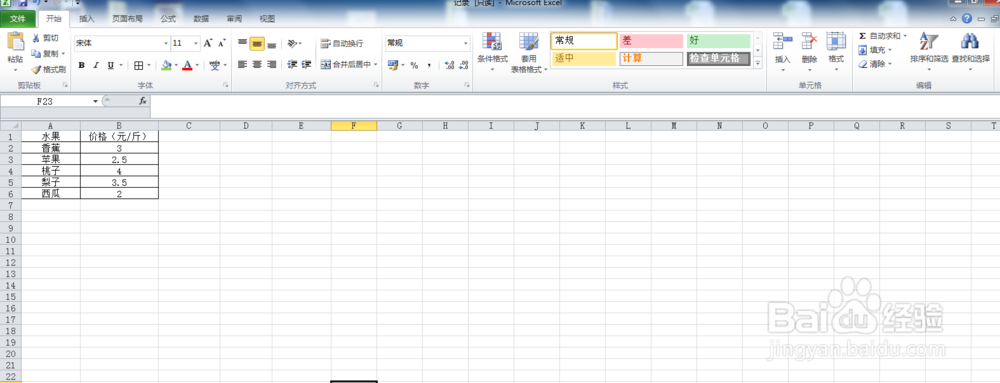Click the text orientation icon

292,43
